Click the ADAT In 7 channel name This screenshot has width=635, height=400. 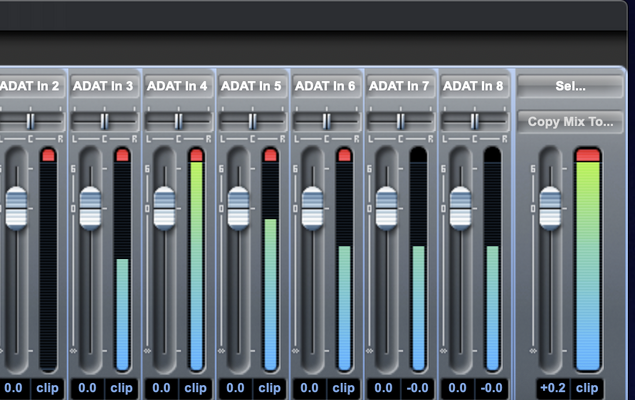tap(401, 86)
